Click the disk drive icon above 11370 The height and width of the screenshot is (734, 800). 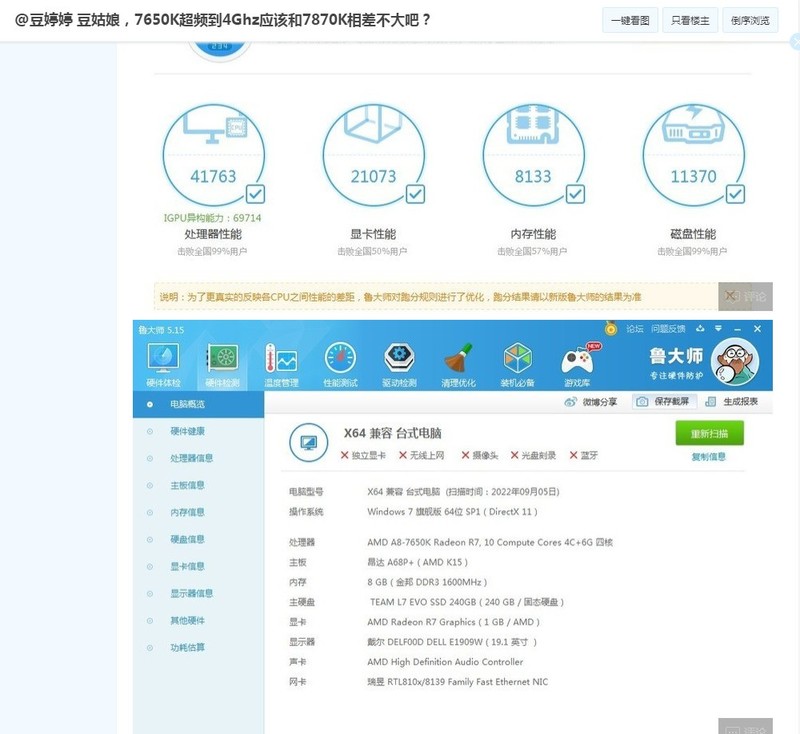(x=693, y=124)
